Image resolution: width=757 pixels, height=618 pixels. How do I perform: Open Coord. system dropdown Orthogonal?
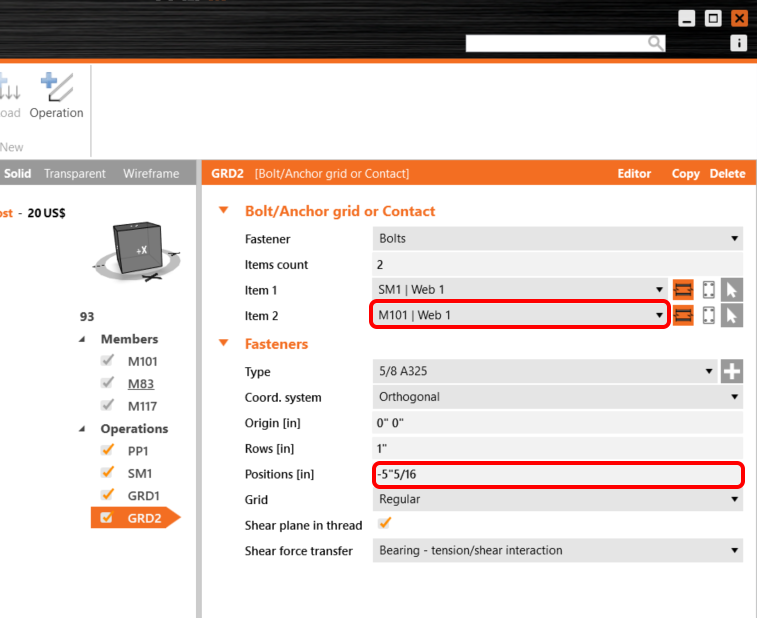click(558, 397)
